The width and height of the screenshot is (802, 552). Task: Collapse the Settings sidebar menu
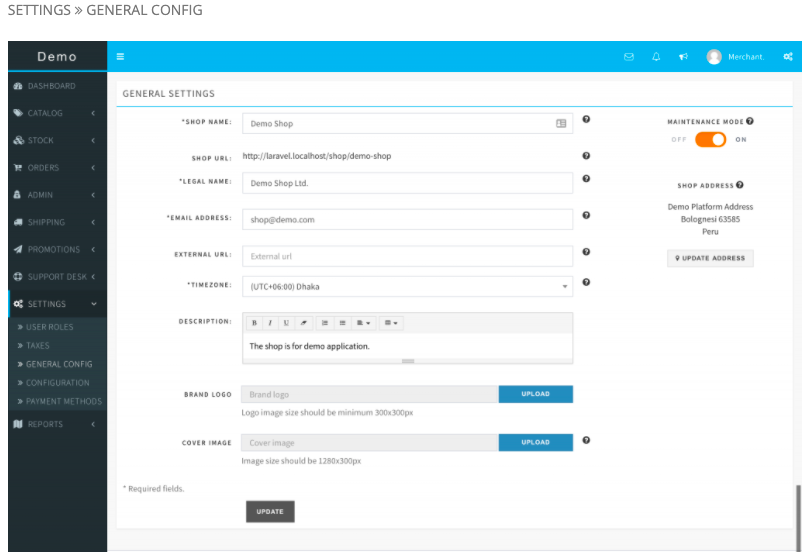[x=57, y=304]
